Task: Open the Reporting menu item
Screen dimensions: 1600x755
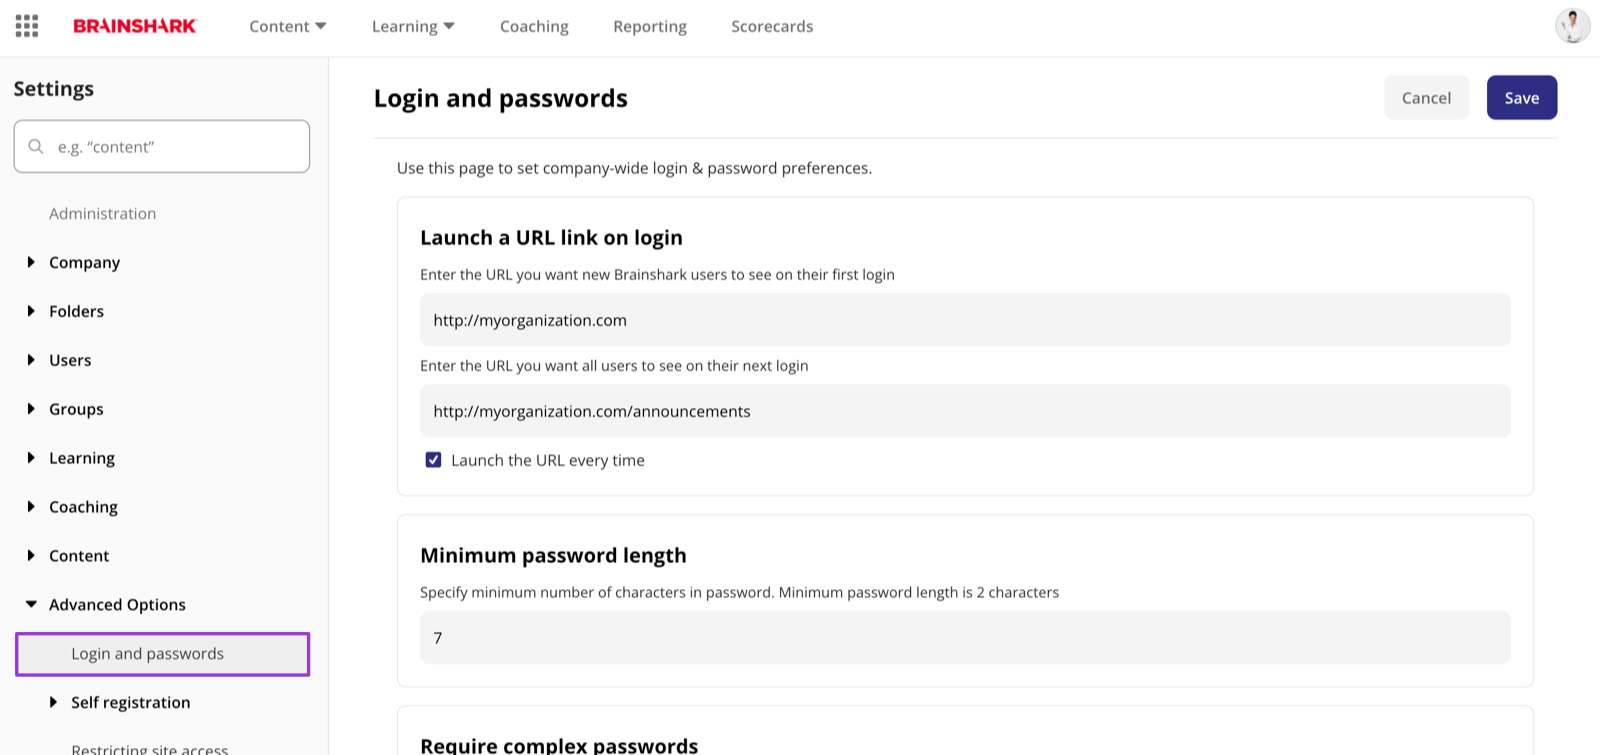Action: [x=650, y=26]
